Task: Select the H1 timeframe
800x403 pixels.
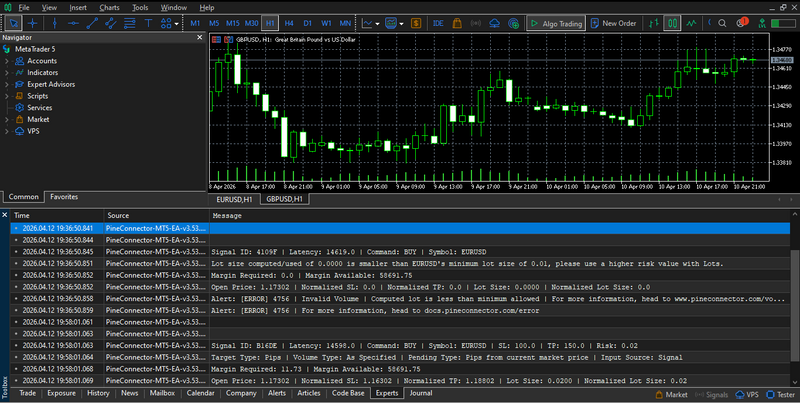Action: coord(270,23)
